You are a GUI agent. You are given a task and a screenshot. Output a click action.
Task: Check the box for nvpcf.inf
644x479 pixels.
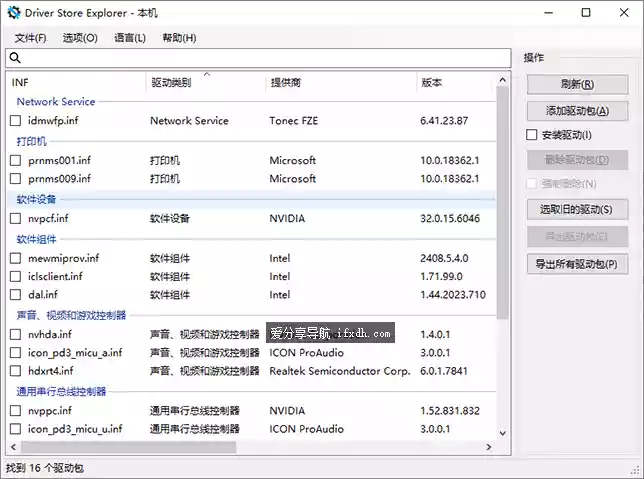pos(15,219)
